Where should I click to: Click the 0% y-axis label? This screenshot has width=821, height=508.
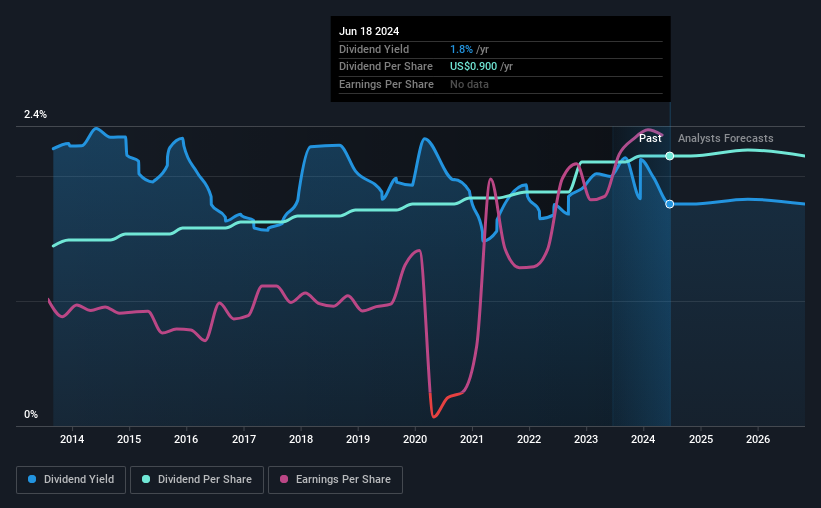(x=31, y=414)
